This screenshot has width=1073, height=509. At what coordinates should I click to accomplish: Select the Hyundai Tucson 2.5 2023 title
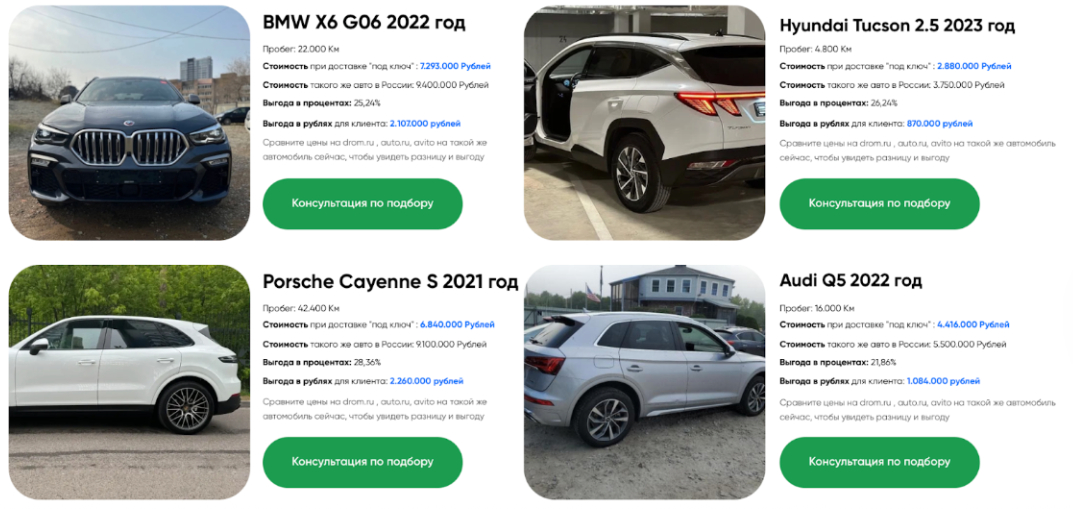coord(897,26)
